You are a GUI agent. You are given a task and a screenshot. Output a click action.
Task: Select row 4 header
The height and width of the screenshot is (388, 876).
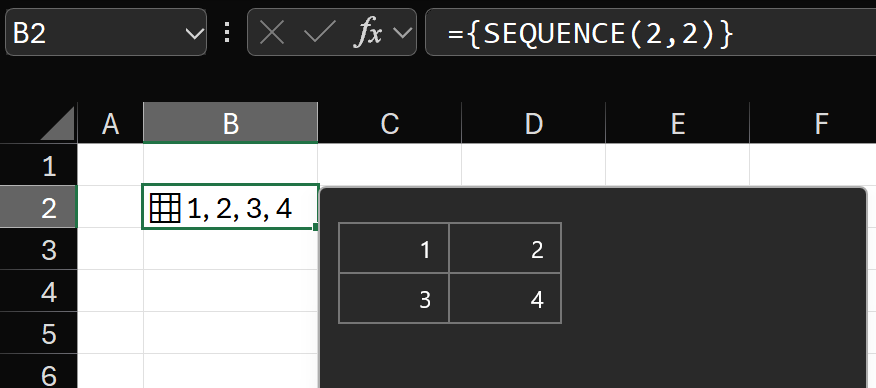[39, 291]
